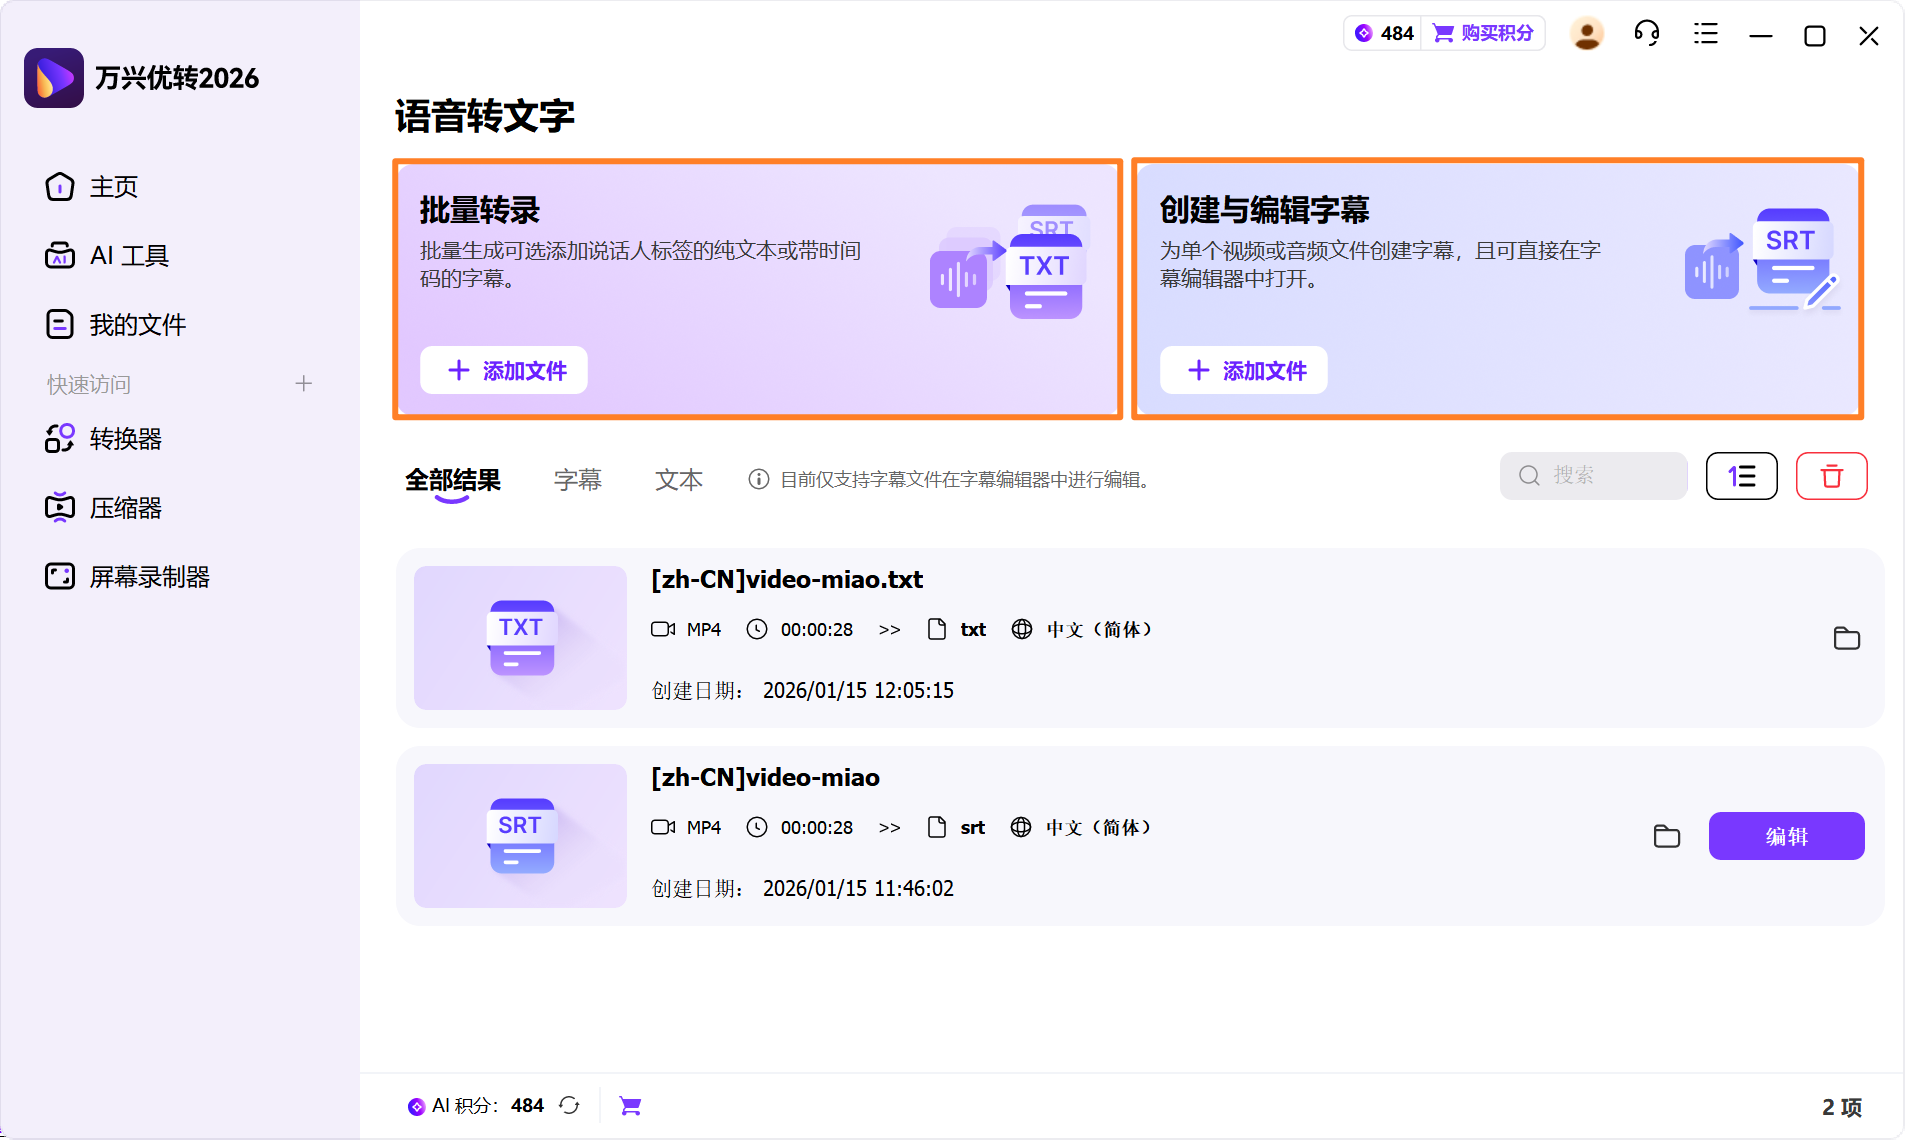Click 添加文件 under 批量转录

coord(503,370)
